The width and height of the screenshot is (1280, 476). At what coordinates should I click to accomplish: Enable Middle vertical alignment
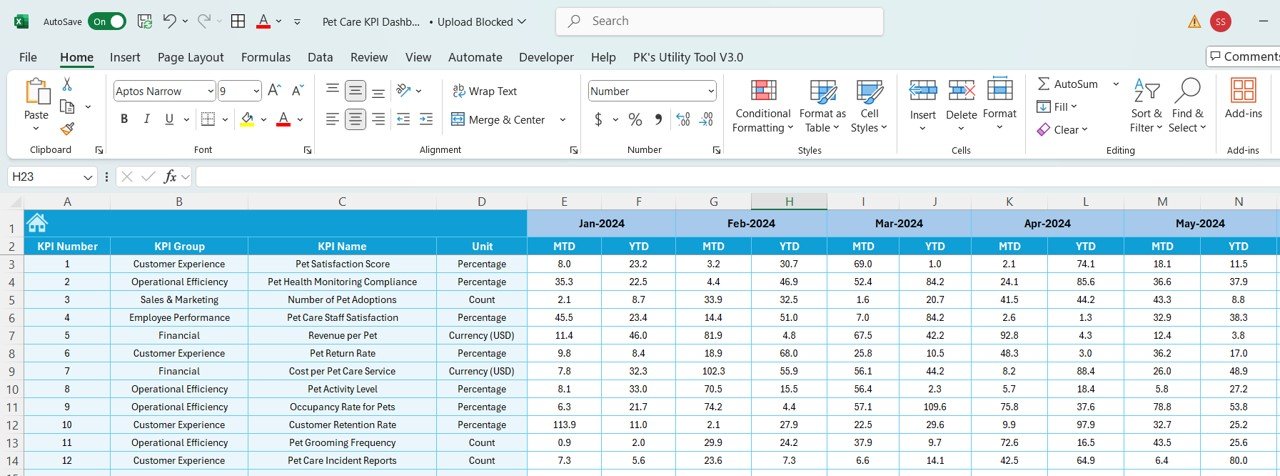click(355, 91)
